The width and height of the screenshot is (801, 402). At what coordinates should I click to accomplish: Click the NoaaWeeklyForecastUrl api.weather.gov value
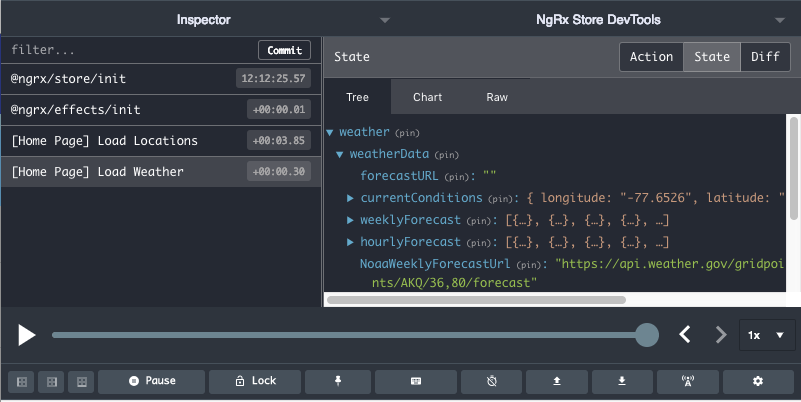coord(578,273)
